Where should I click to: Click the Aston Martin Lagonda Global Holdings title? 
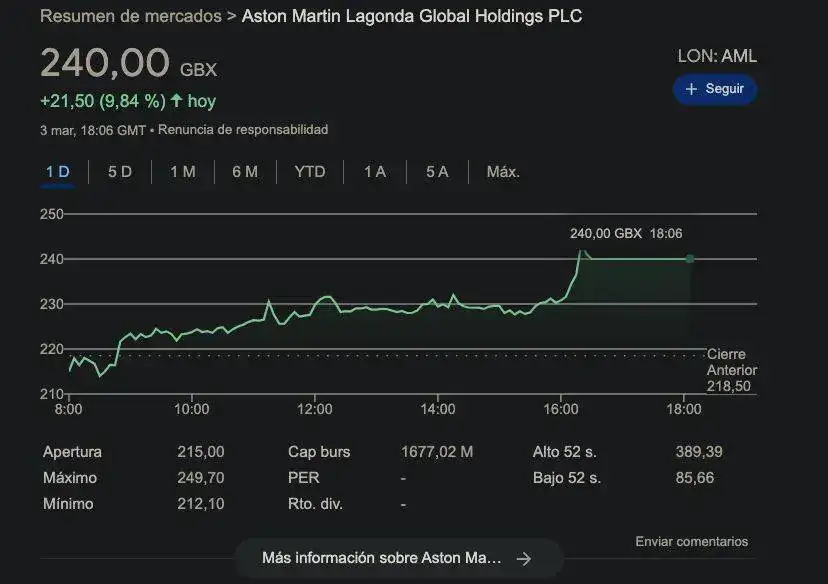pos(412,16)
